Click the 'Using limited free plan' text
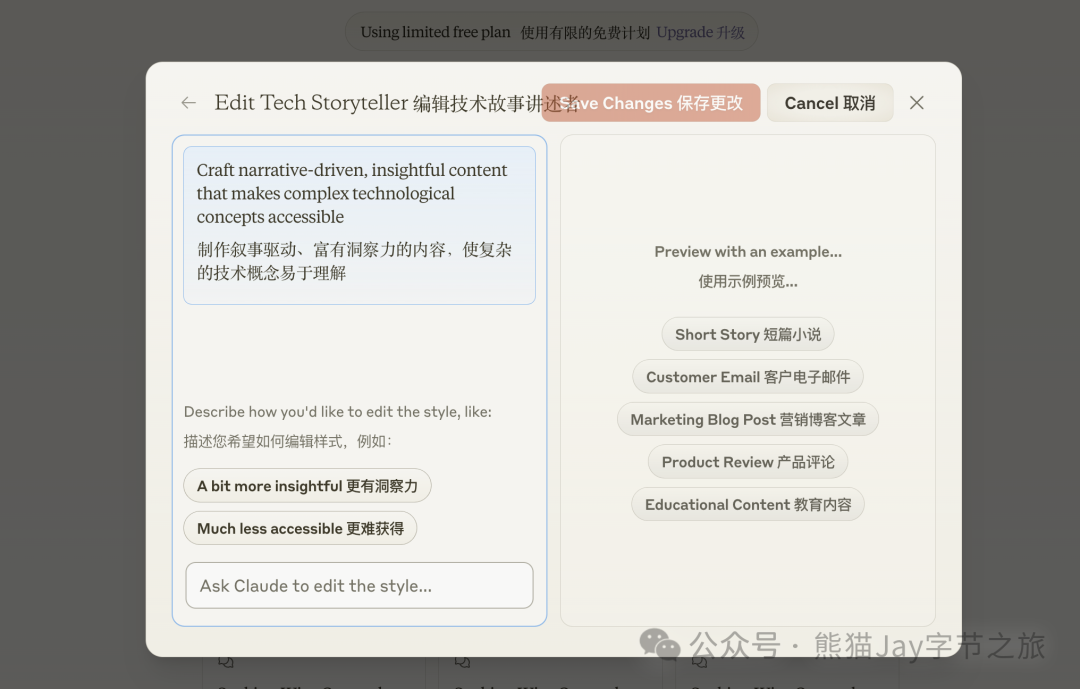1080x689 pixels. click(x=435, y=32)
